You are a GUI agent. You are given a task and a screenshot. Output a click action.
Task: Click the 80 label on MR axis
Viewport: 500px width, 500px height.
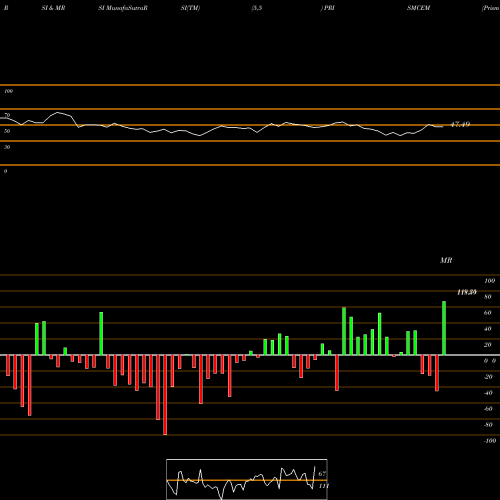488,297
